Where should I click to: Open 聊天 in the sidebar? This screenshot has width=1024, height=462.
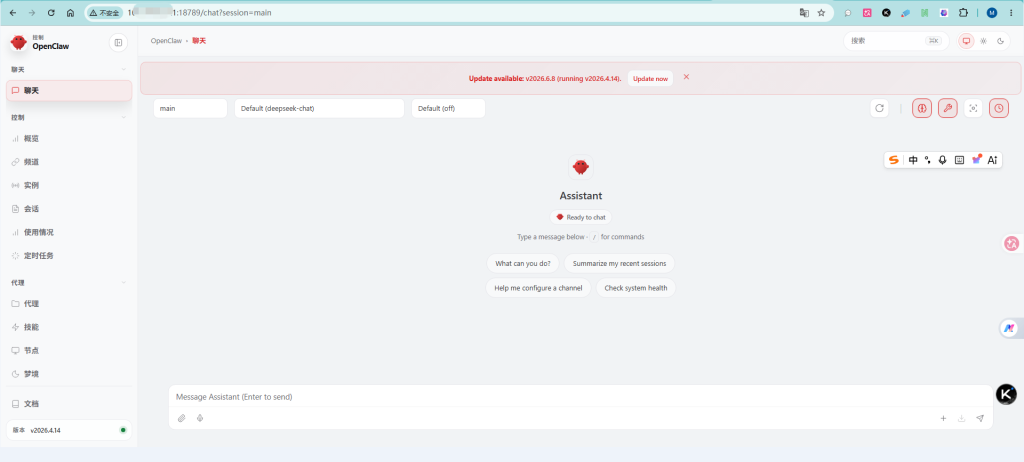pyautogui.click(x=69, y=91)
